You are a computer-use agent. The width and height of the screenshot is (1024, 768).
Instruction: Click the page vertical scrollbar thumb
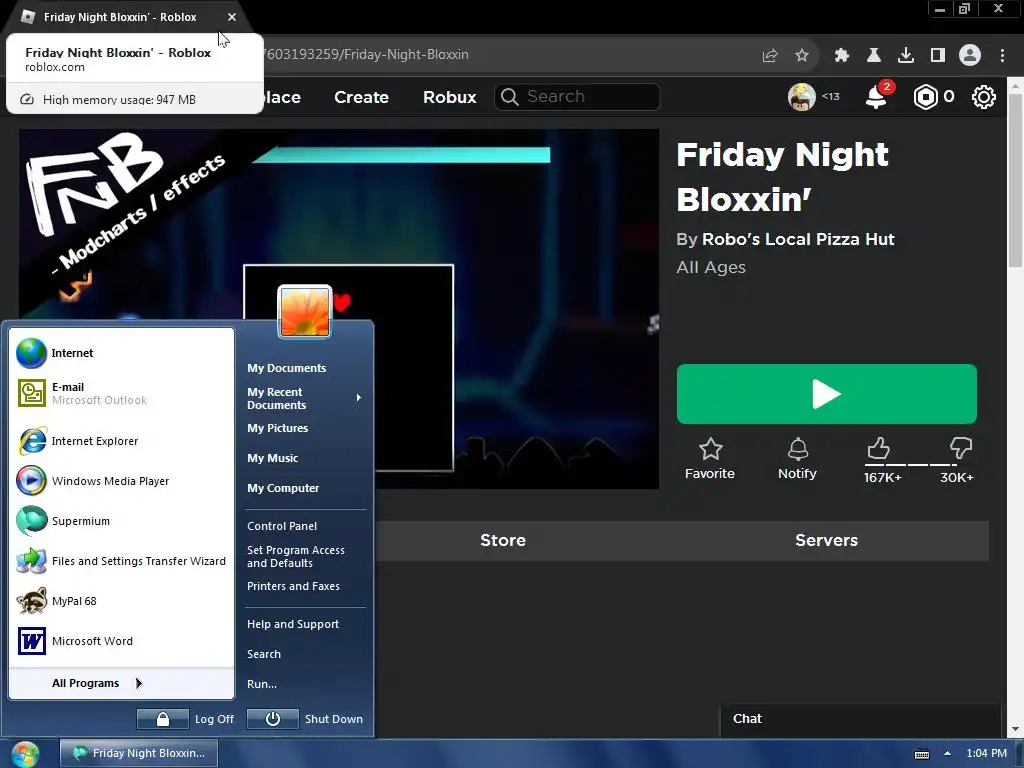click(x=1015, y=180)
